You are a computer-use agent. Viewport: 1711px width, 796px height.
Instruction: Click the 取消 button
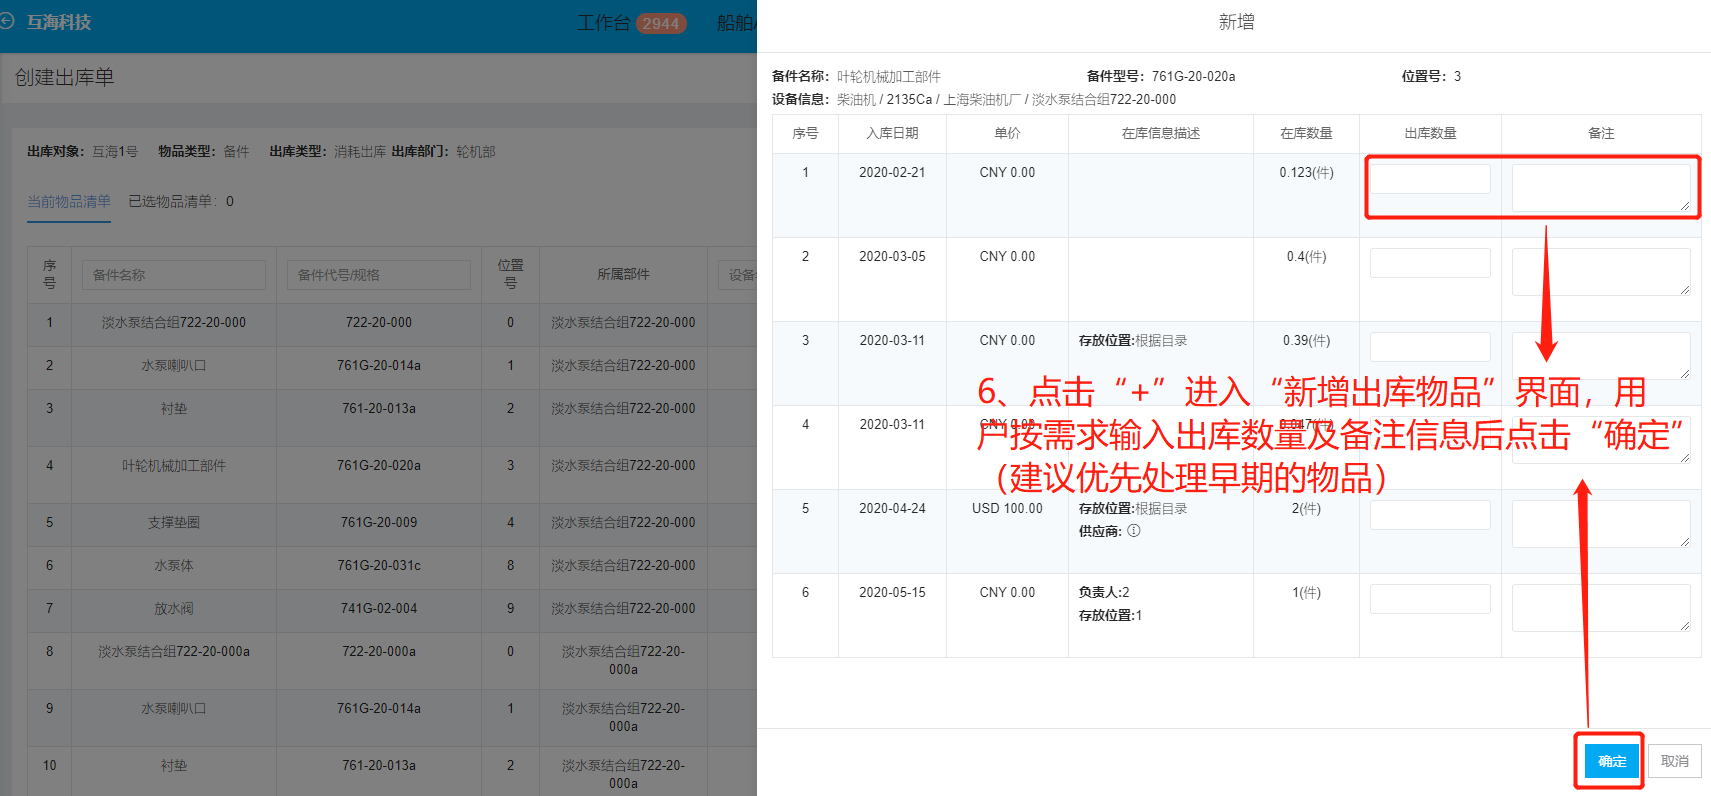[x=1675, y=761]
